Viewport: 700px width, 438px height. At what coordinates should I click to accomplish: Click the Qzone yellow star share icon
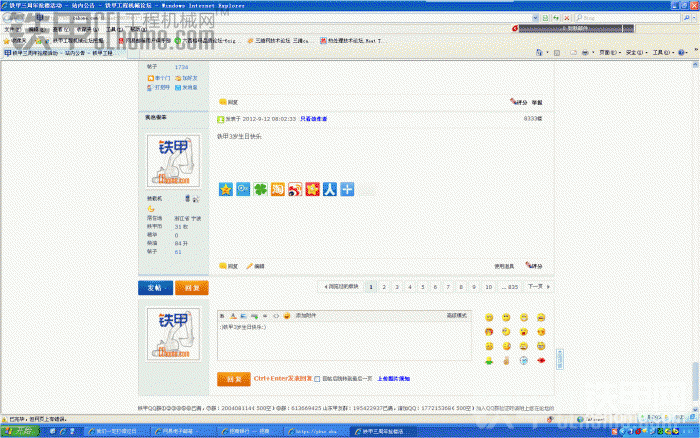coord(226,188)
